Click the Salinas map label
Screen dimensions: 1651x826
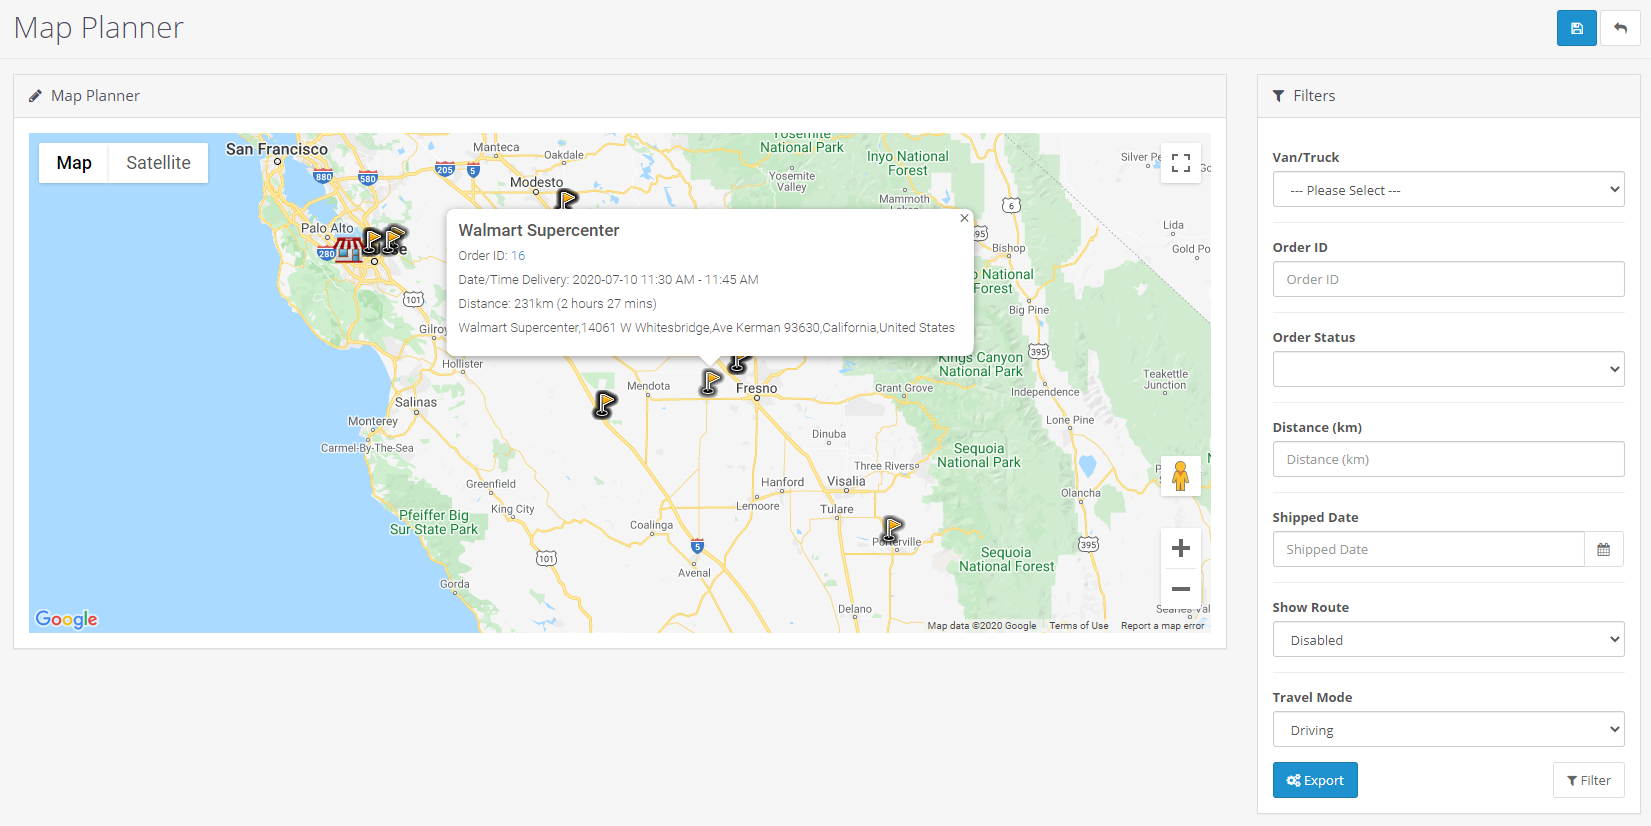416,402
